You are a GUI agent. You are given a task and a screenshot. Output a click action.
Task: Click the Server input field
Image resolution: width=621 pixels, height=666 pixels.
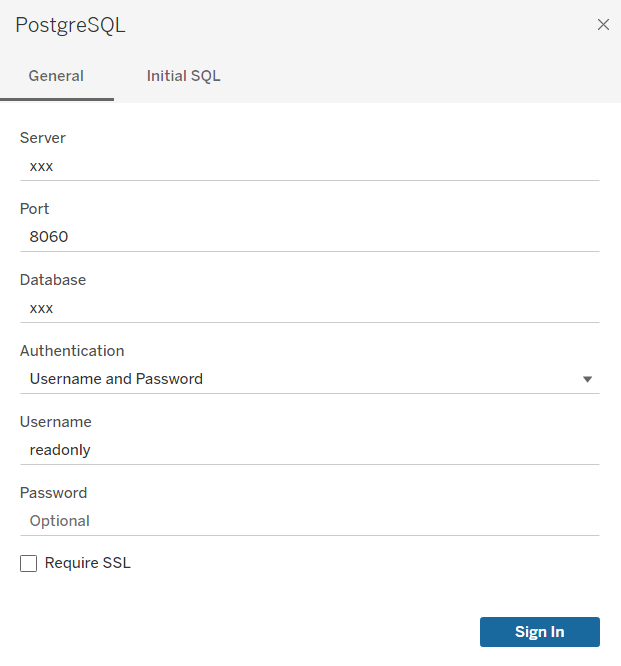(309, 167)
